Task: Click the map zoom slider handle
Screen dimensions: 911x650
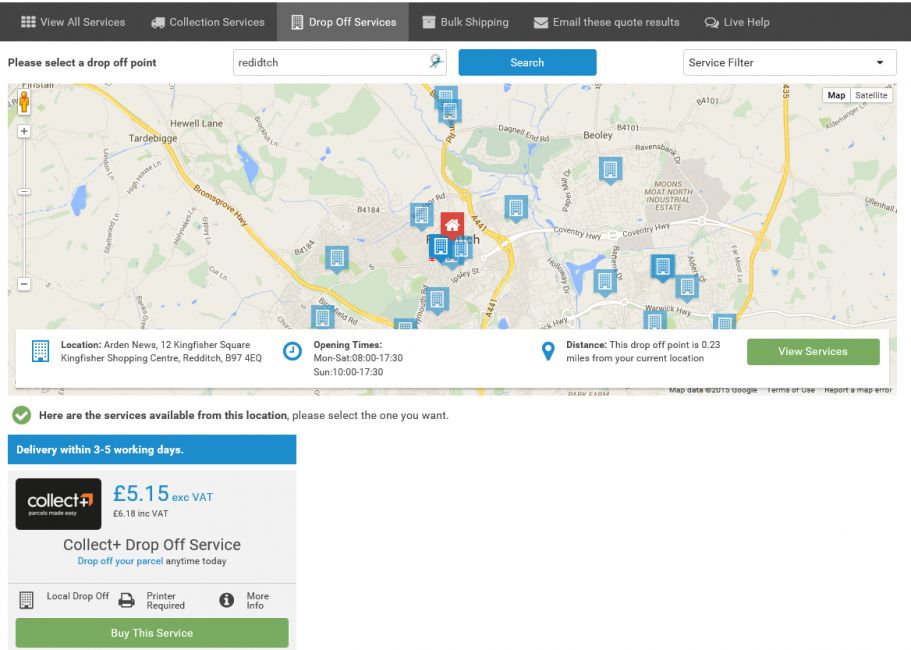Action: 24,192
